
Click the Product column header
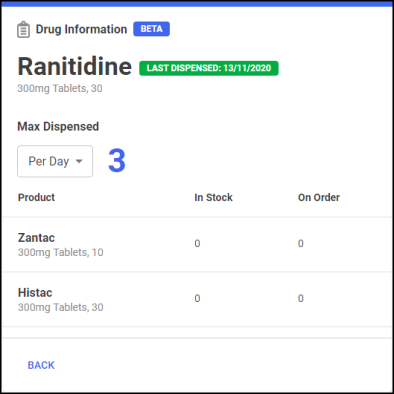click(36, 197)
